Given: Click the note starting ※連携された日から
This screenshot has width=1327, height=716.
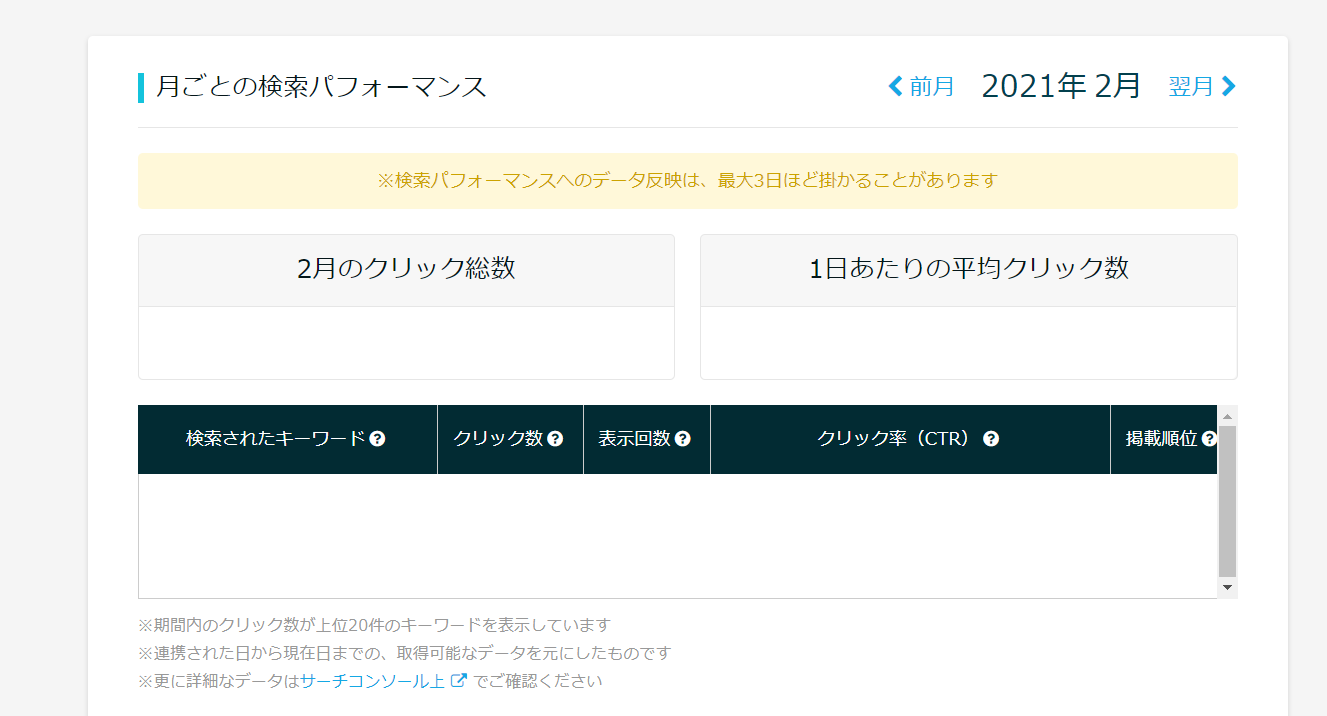Looking at the screenshot, I should (x=404, y=653).
